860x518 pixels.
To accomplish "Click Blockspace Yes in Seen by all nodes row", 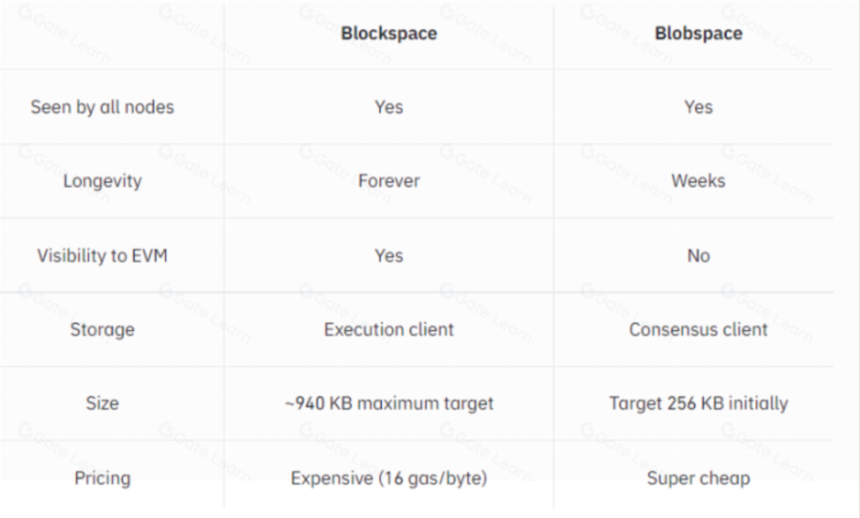I will click(x=389, y=107).
